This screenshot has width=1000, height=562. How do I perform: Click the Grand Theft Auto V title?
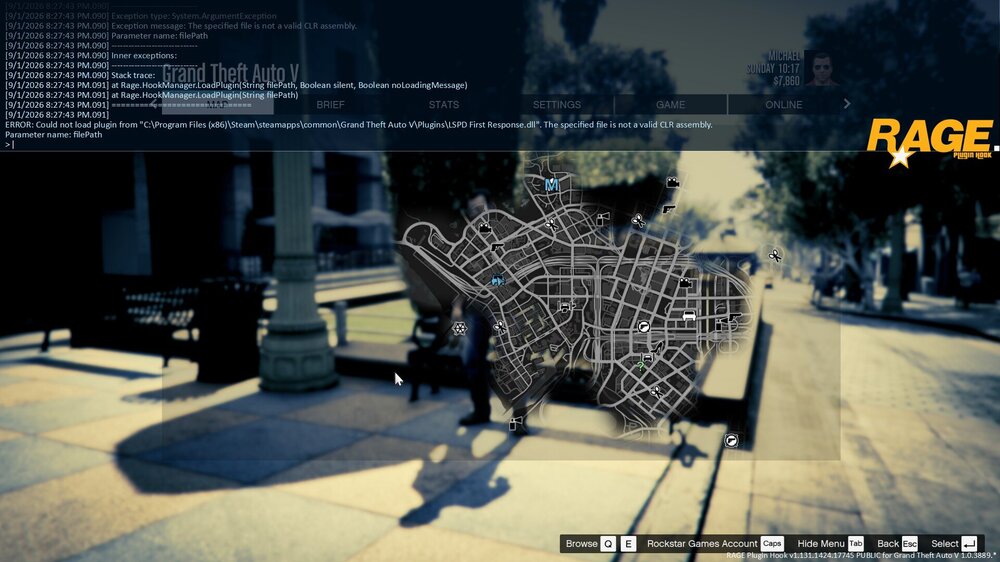click(x=230, y=73)
